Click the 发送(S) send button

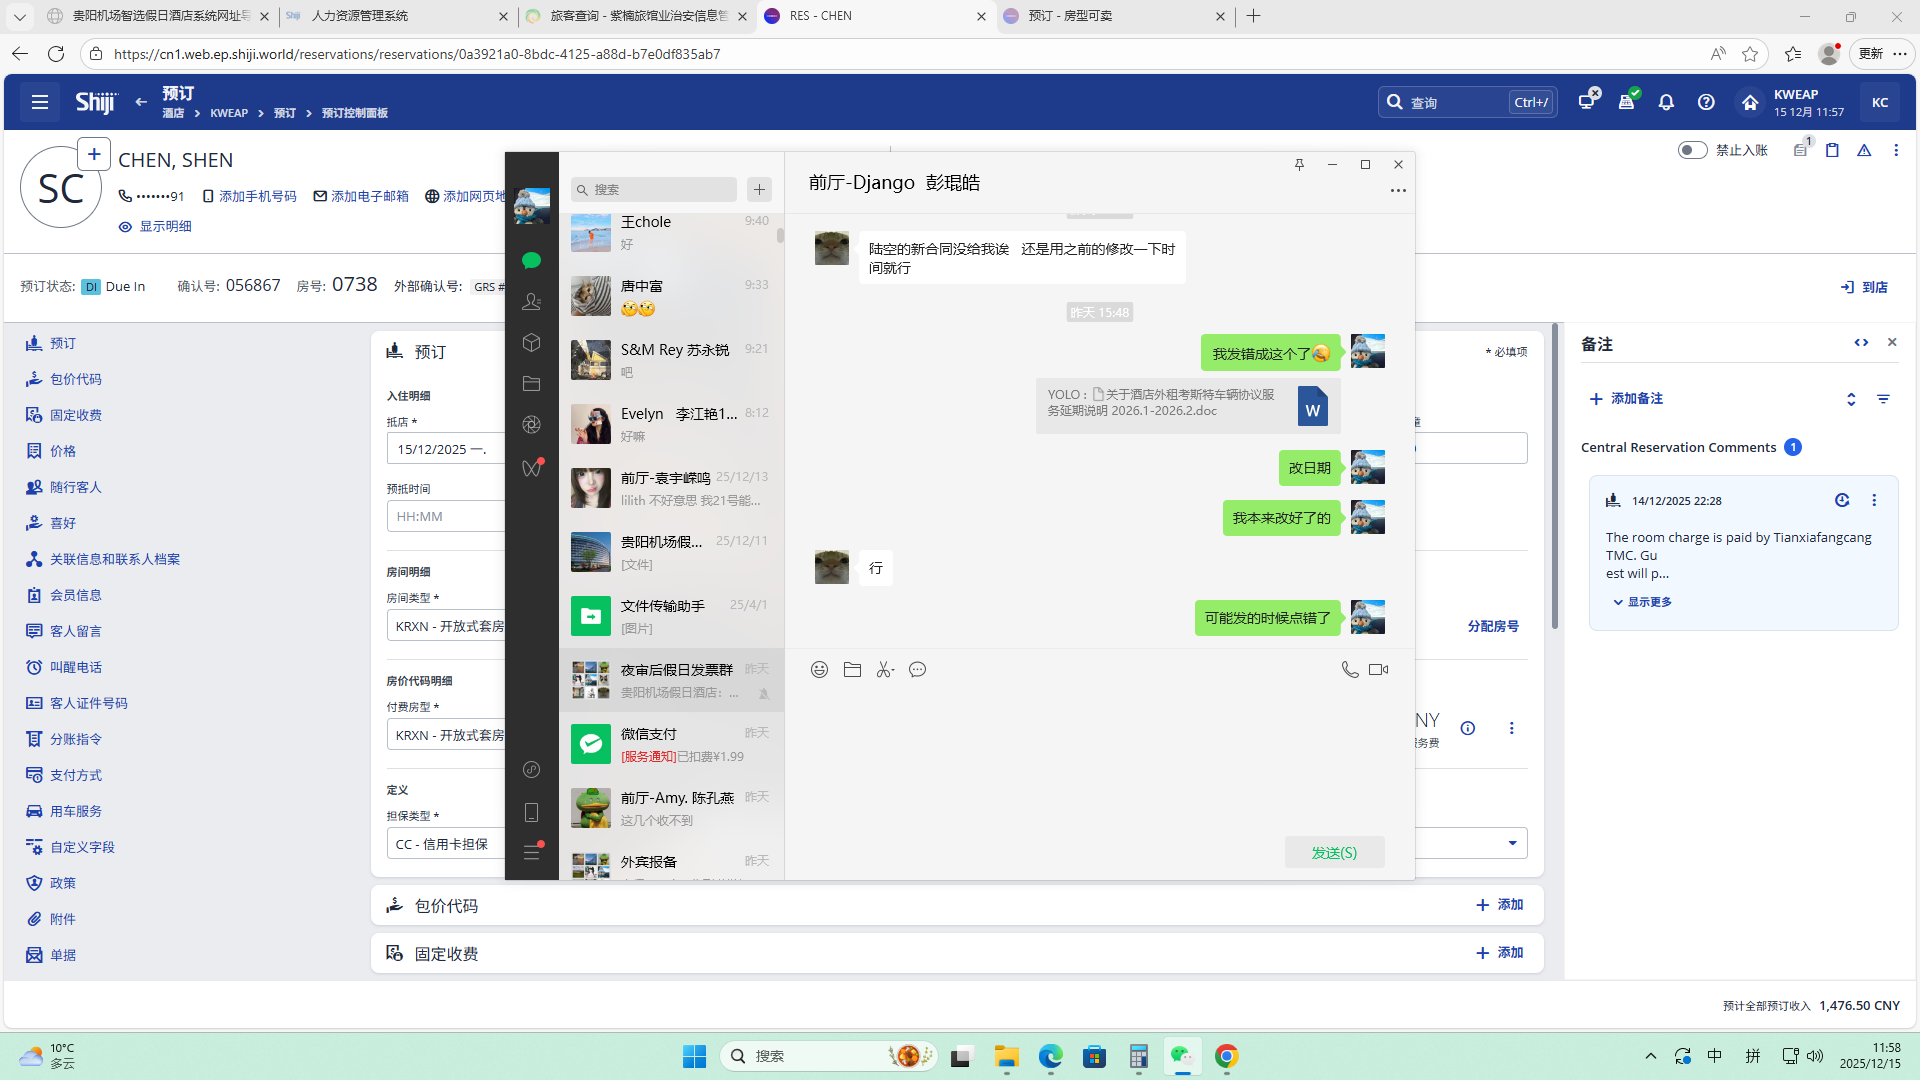pos(1334,852)
